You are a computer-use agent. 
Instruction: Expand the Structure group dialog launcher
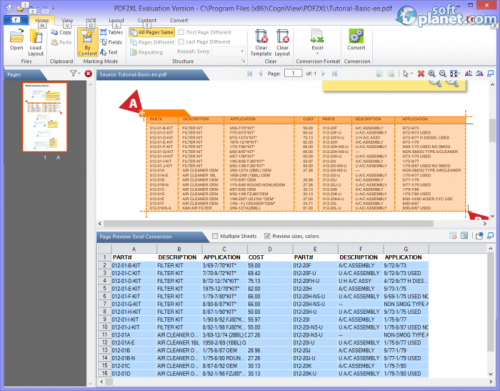tap(243, 61)
